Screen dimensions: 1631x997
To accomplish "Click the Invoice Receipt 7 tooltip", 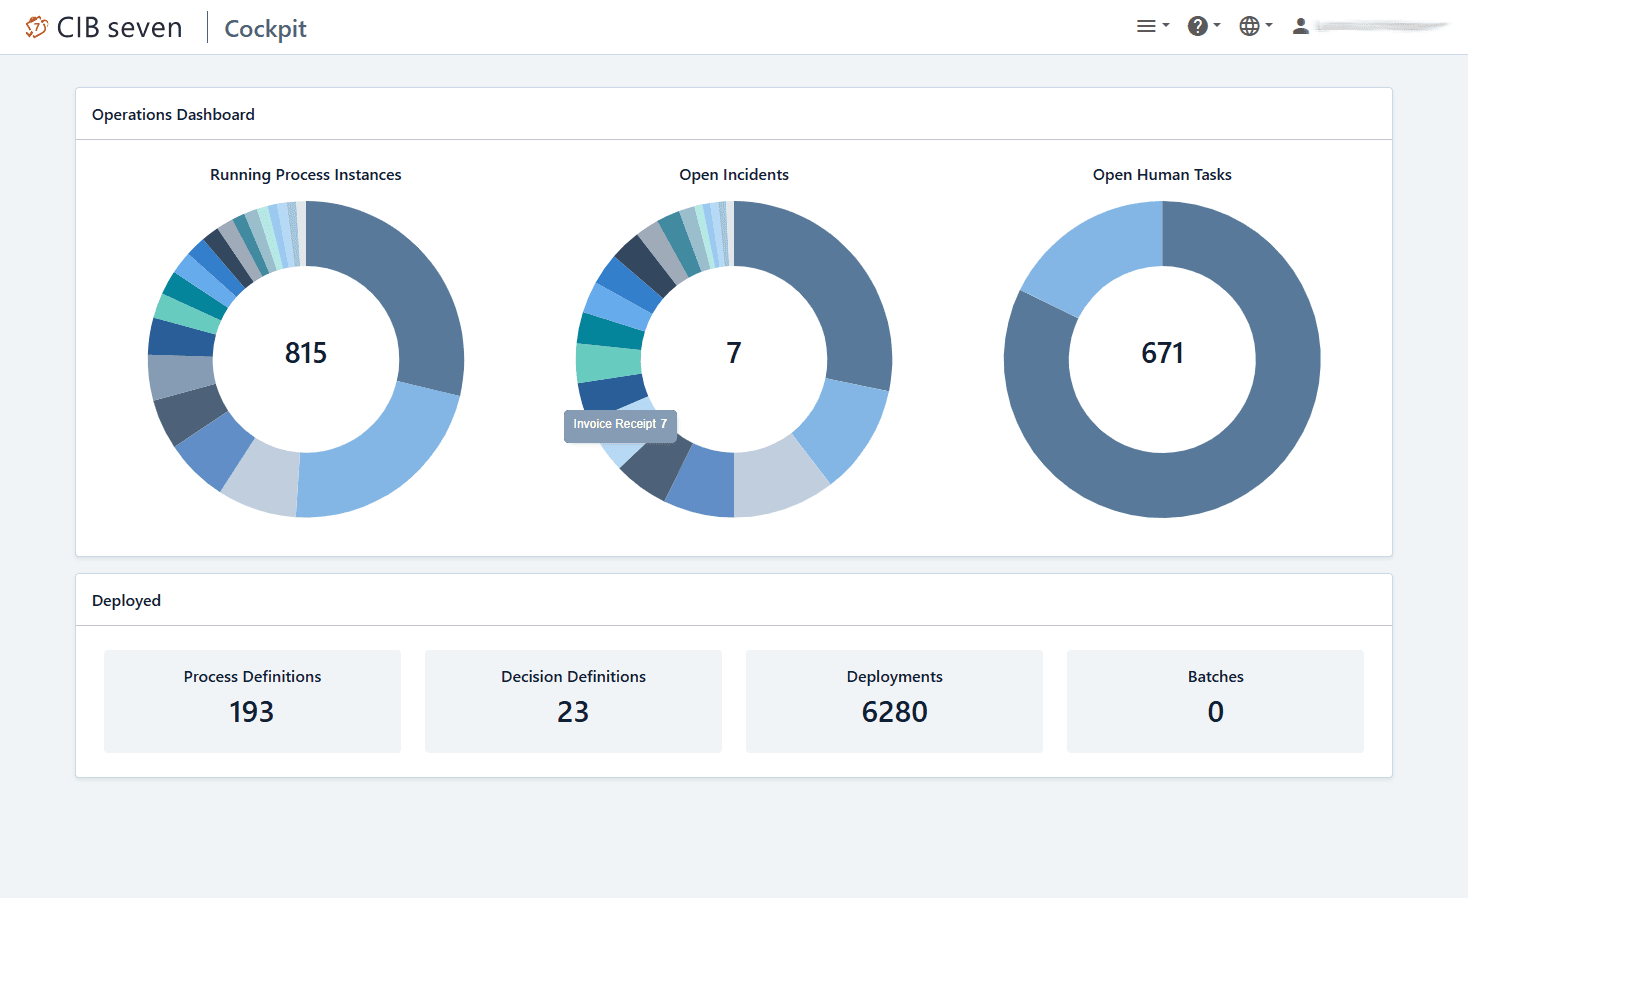I will (620, 425).
